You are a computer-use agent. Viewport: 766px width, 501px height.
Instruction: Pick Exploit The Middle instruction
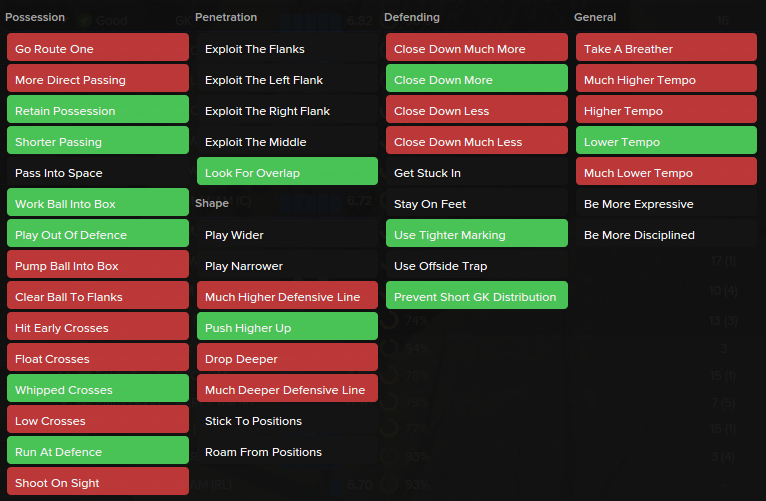[287, 142]
